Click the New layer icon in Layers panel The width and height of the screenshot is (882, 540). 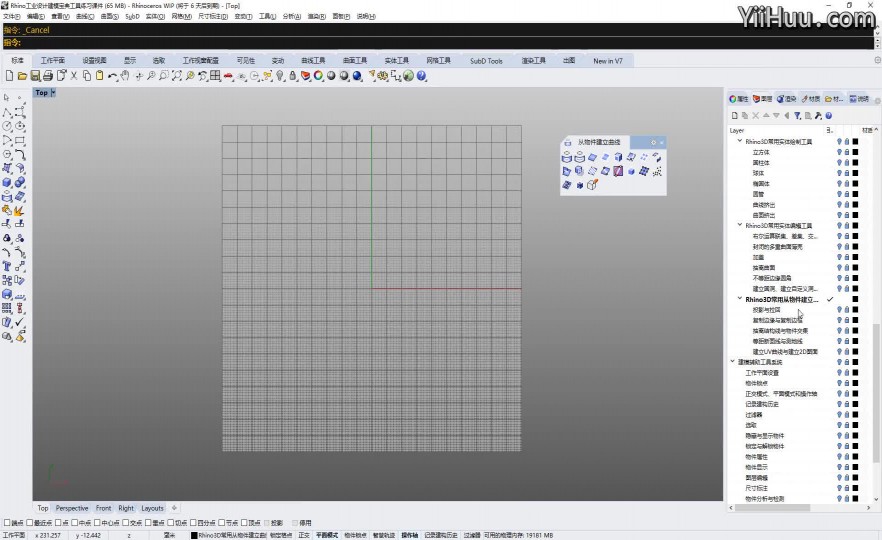[x=734, y=115]
